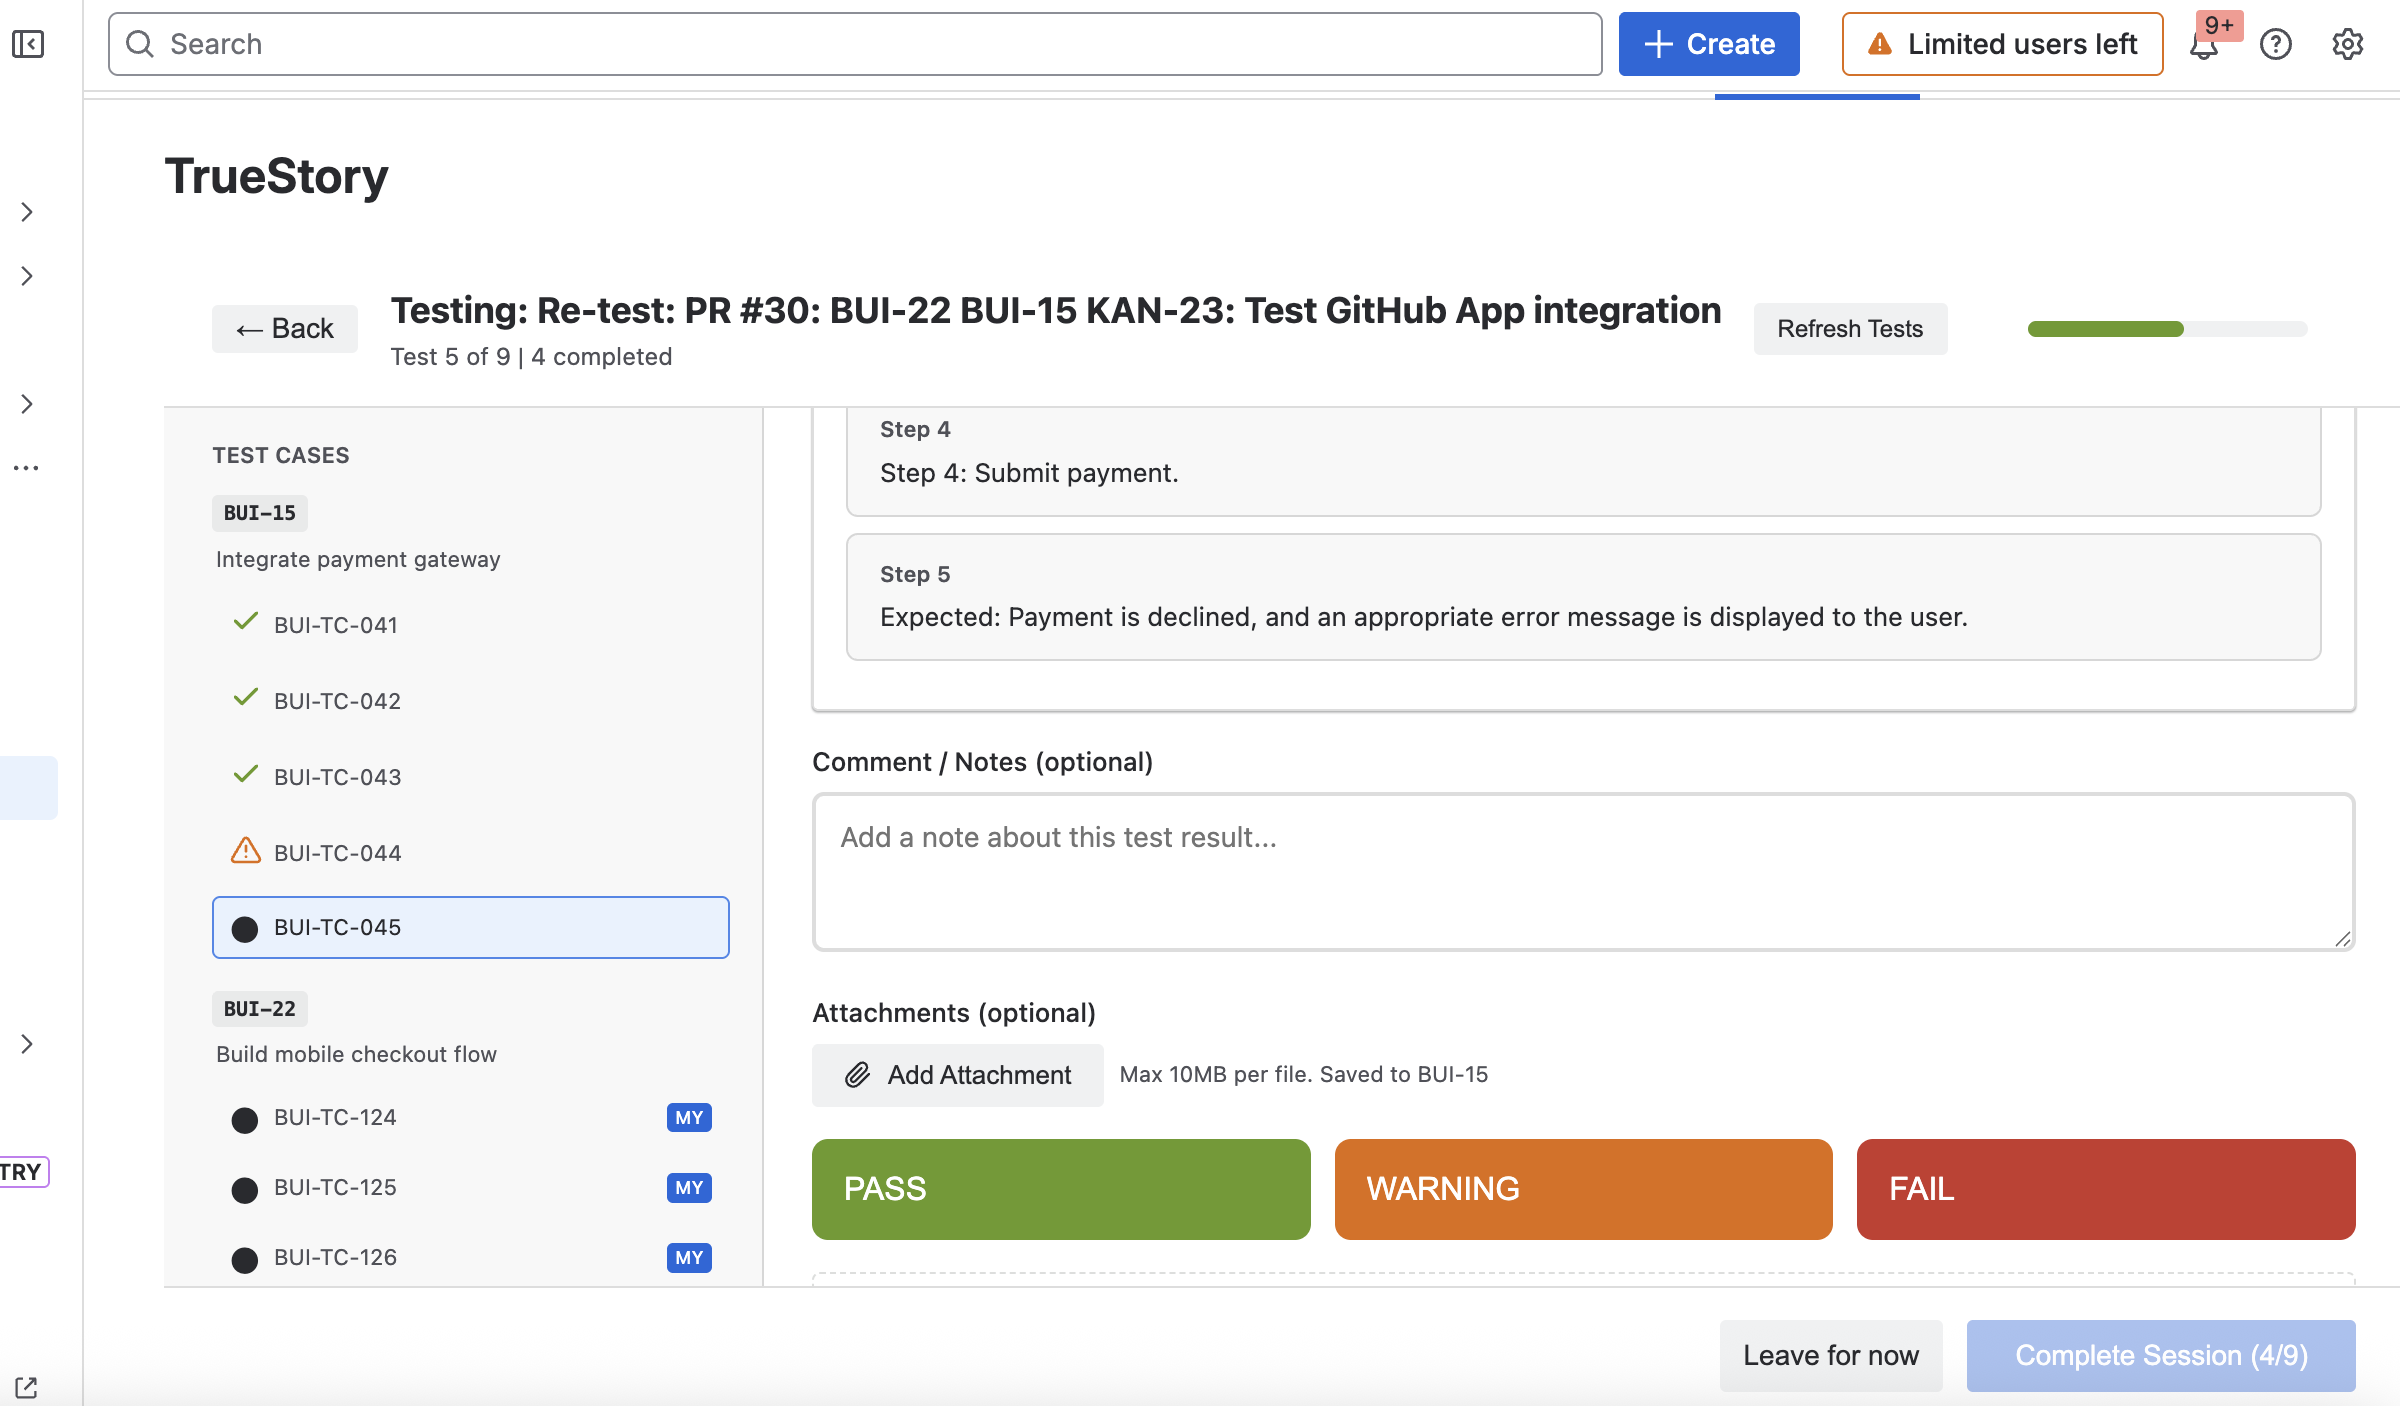
Task: Click the Step 5 expected result card
Action: coord(1584,597)
